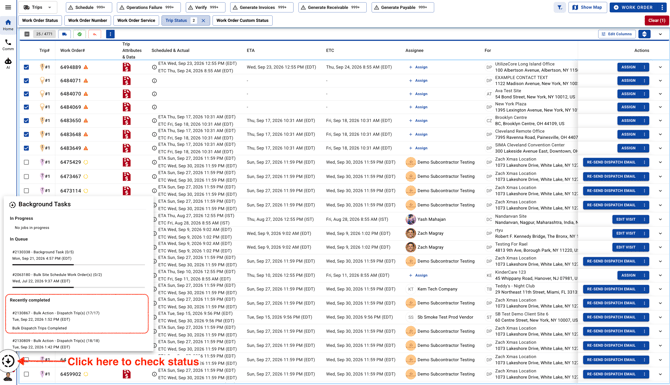This screenshot has width=670, height=385.
Task: Open the blue vertical dots bulk menu
Action: [x=110, y=34]
